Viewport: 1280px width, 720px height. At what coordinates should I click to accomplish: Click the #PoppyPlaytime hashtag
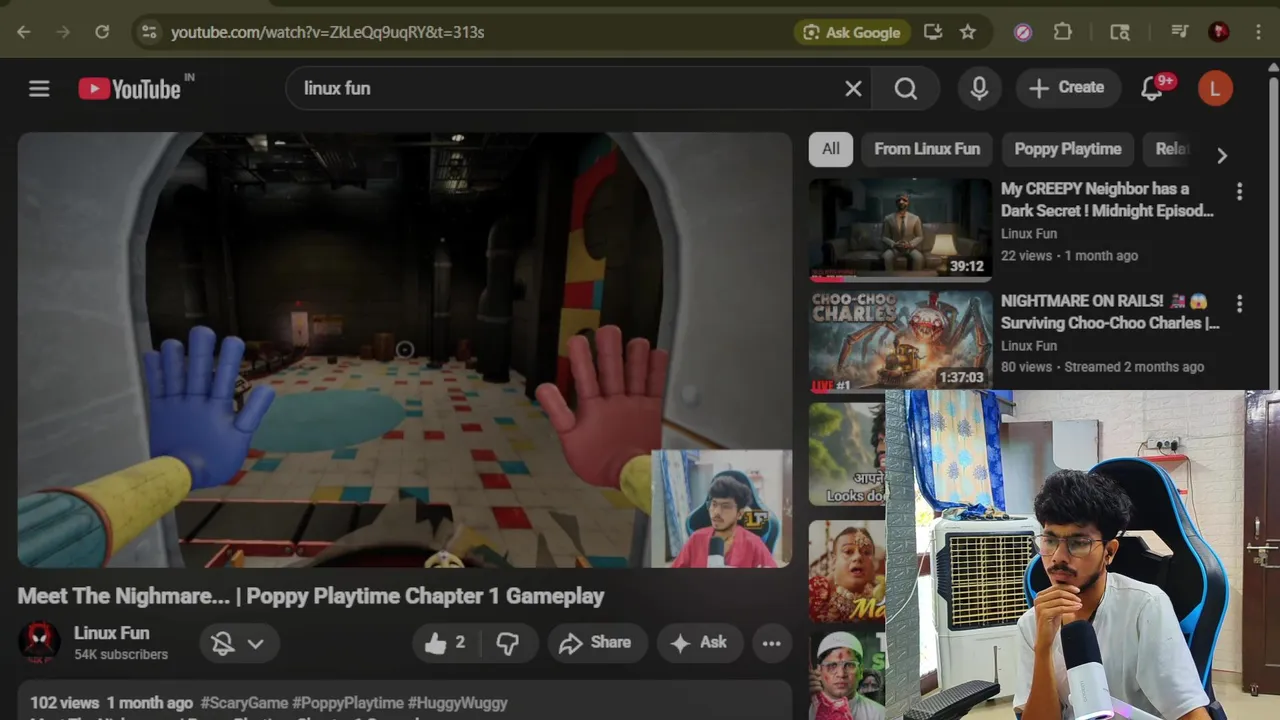(x=348, y=703)
